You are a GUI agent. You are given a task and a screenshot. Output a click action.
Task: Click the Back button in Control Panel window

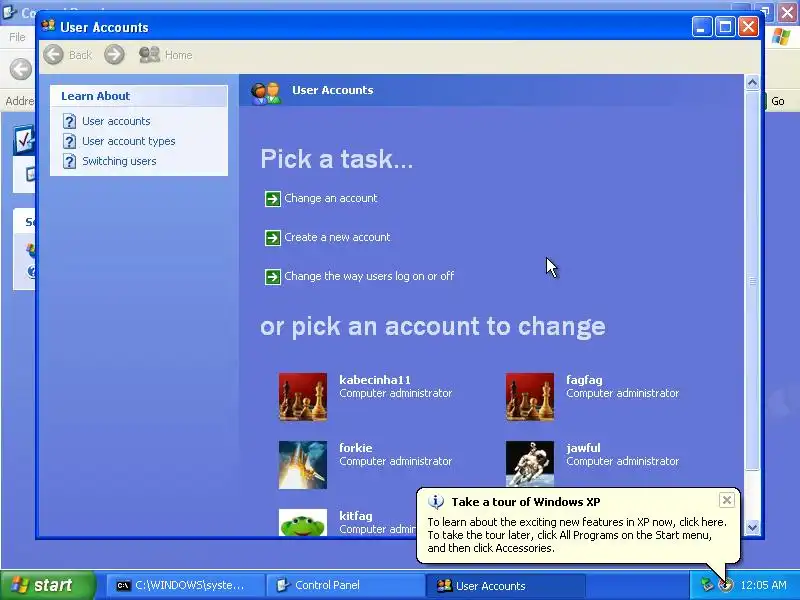(x=20, y=69)
